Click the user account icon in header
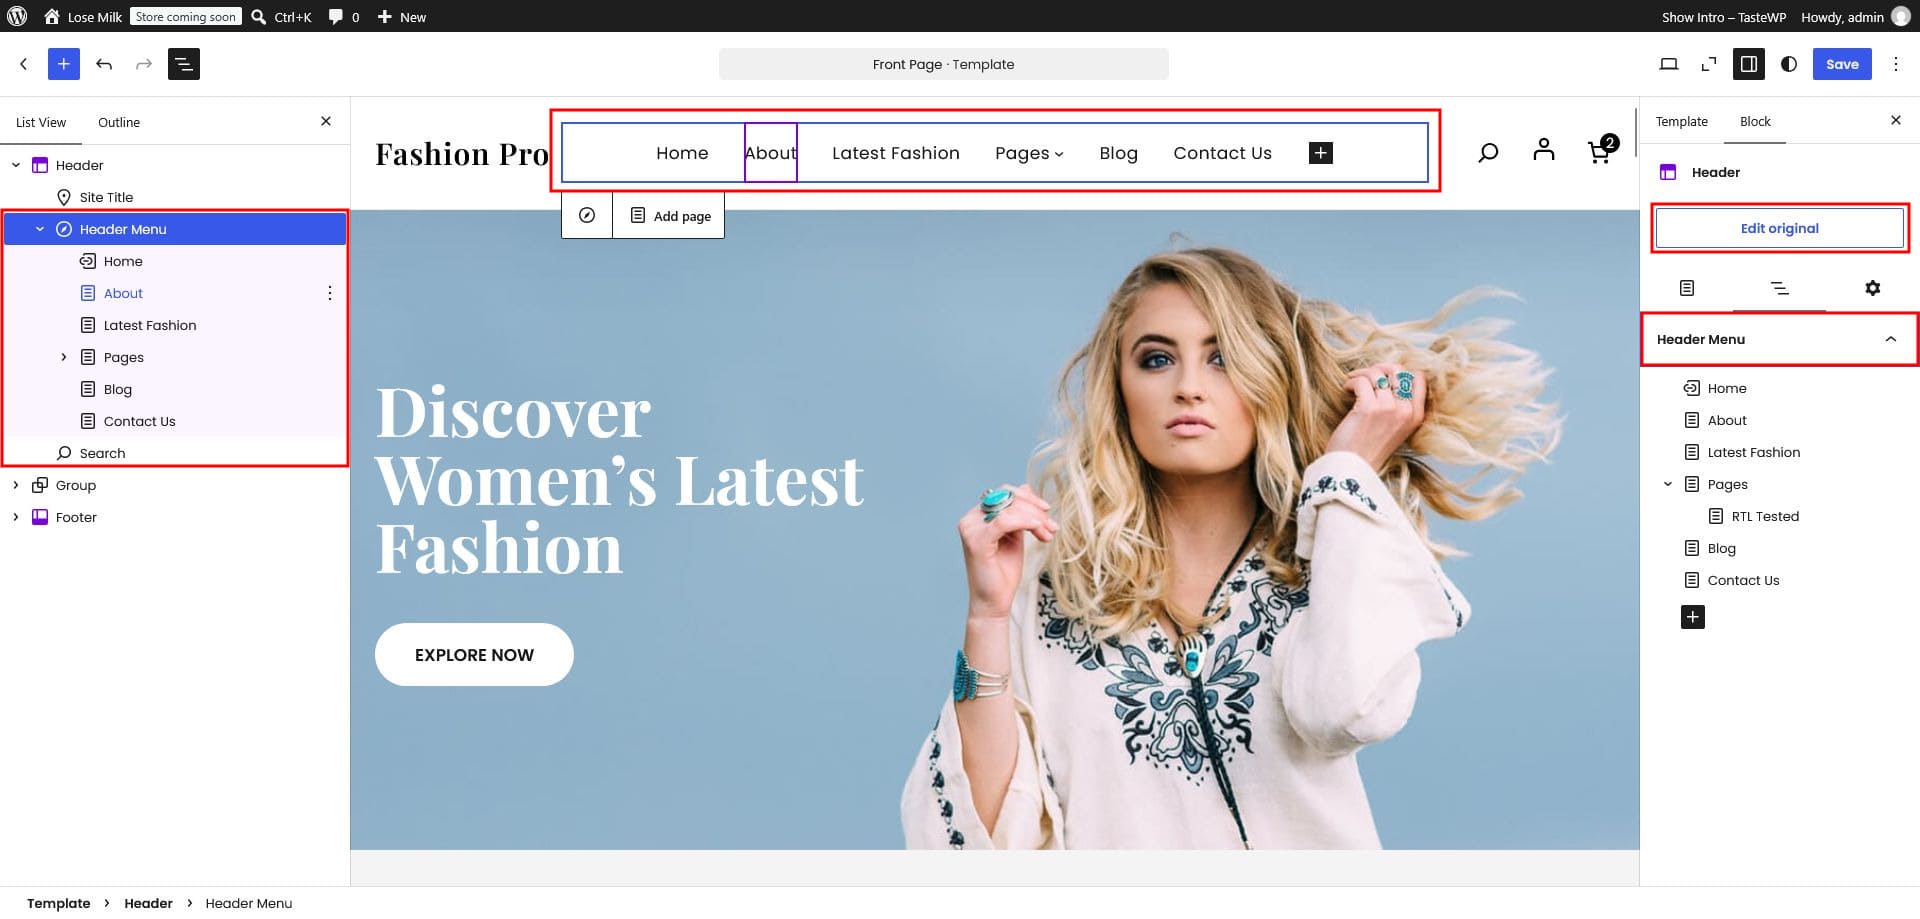Viewport: 1920px width, 919px height. (x=1543, y=150)
